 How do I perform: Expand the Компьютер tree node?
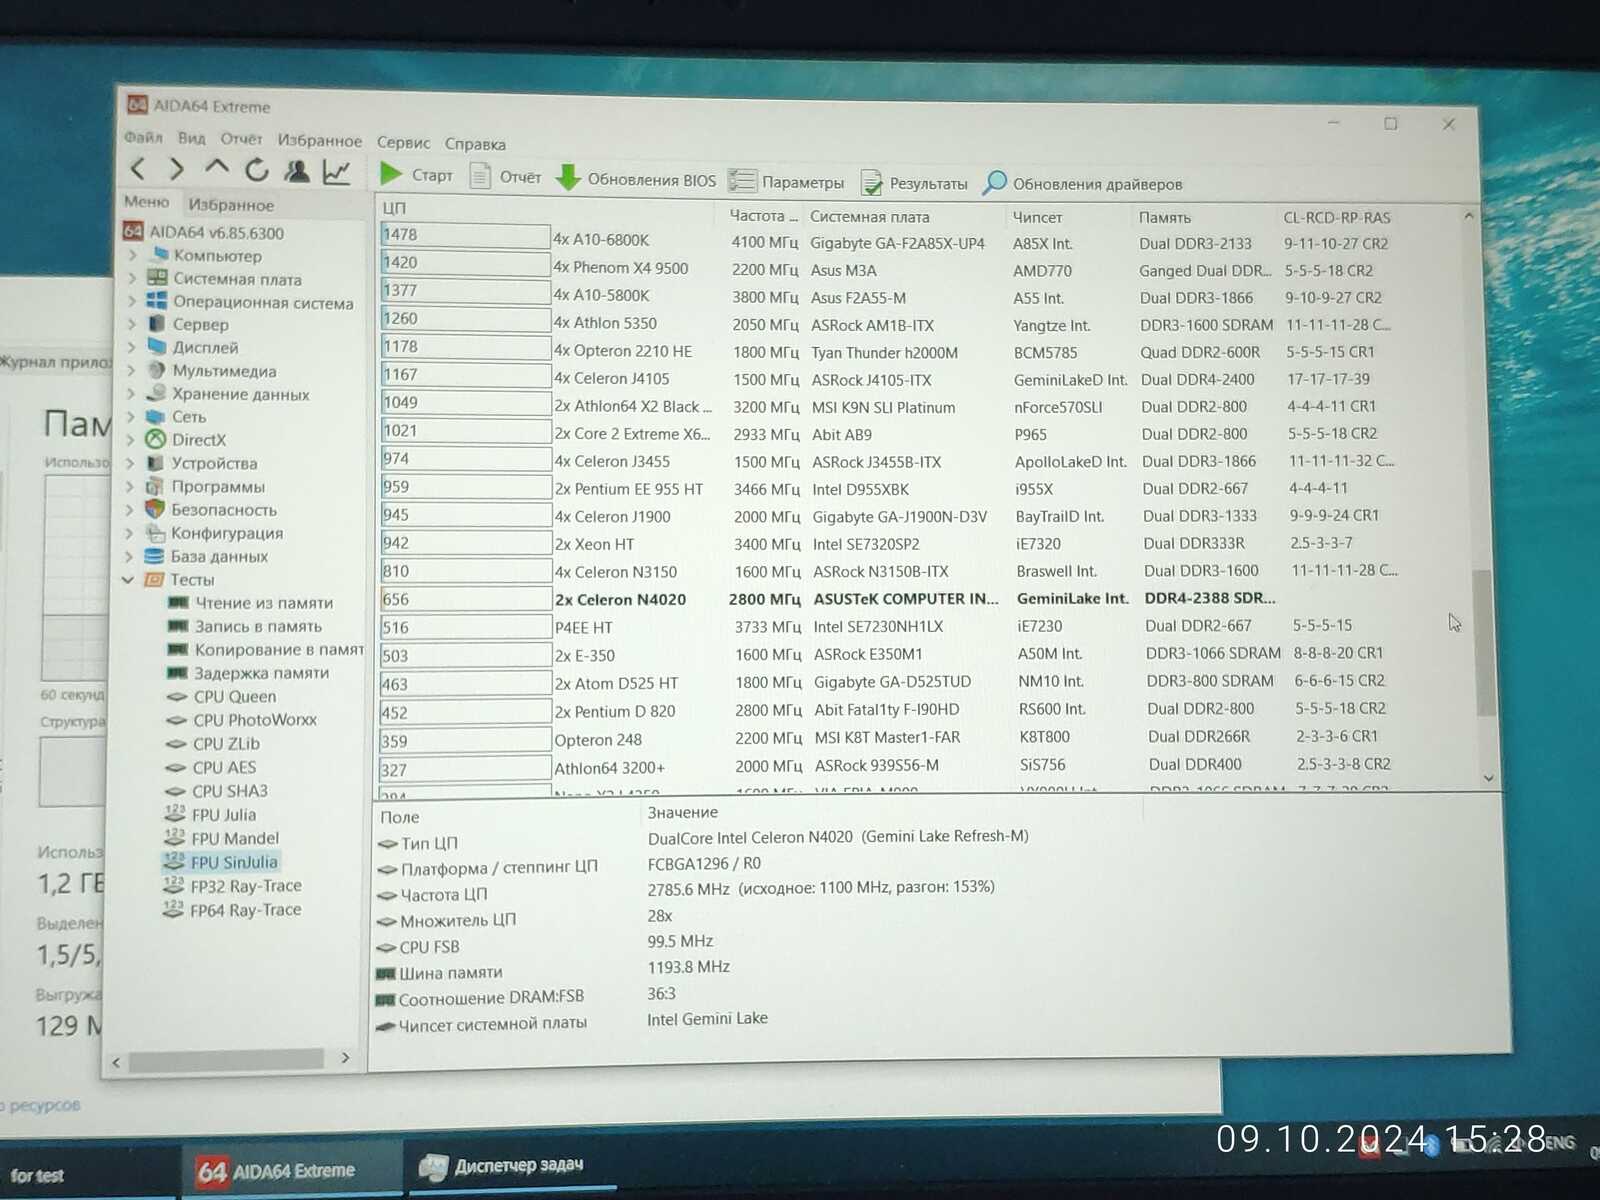[x=132, y=255]
